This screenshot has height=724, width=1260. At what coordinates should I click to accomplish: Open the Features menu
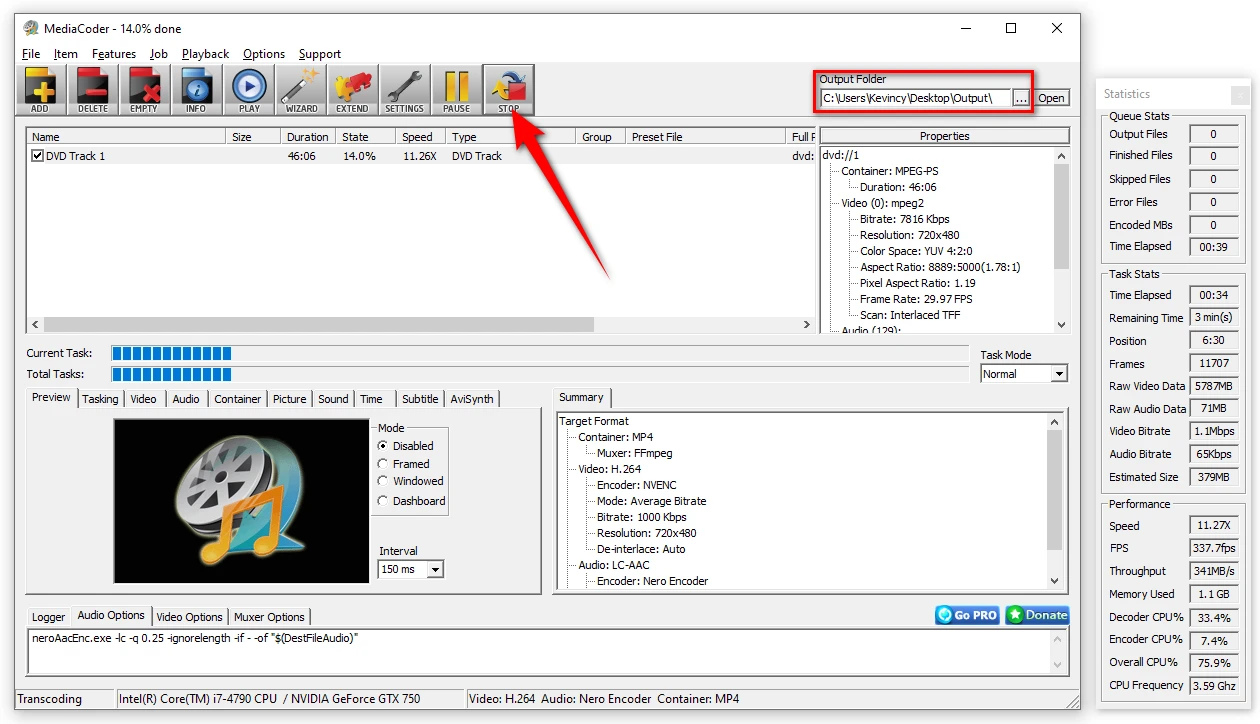pos(114,54)
